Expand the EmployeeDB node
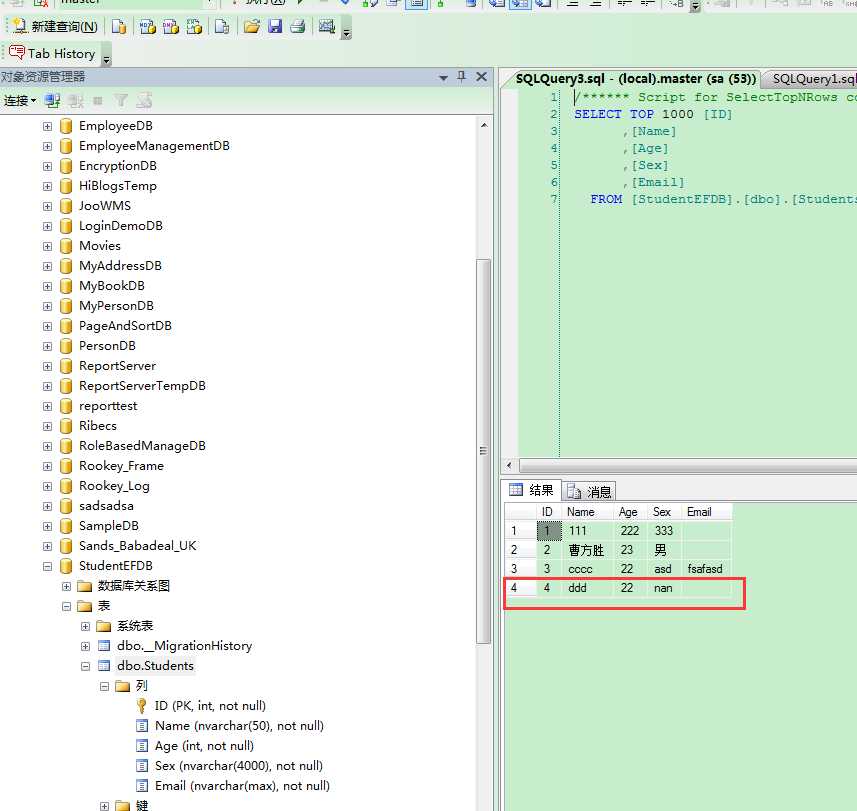 point(48,126)
